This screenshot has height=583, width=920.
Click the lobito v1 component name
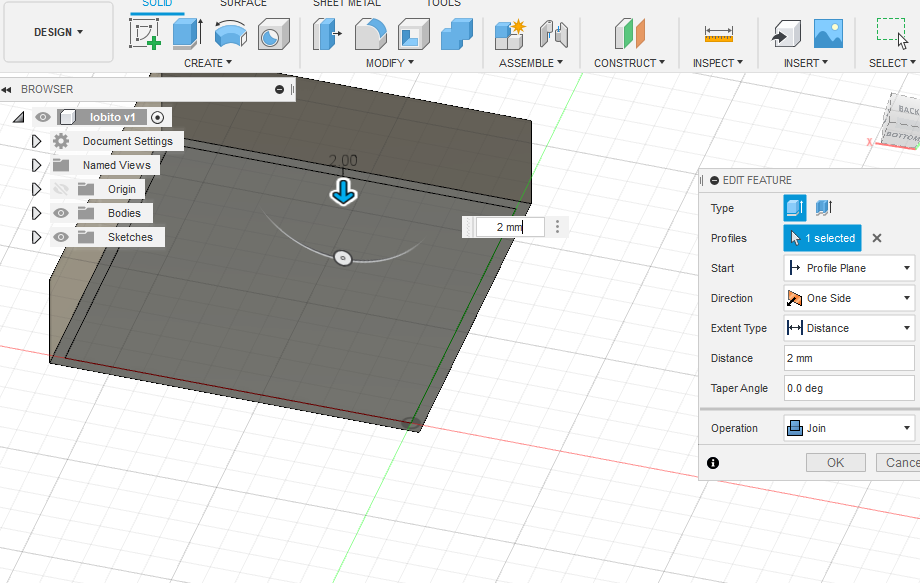pos(113,117)
